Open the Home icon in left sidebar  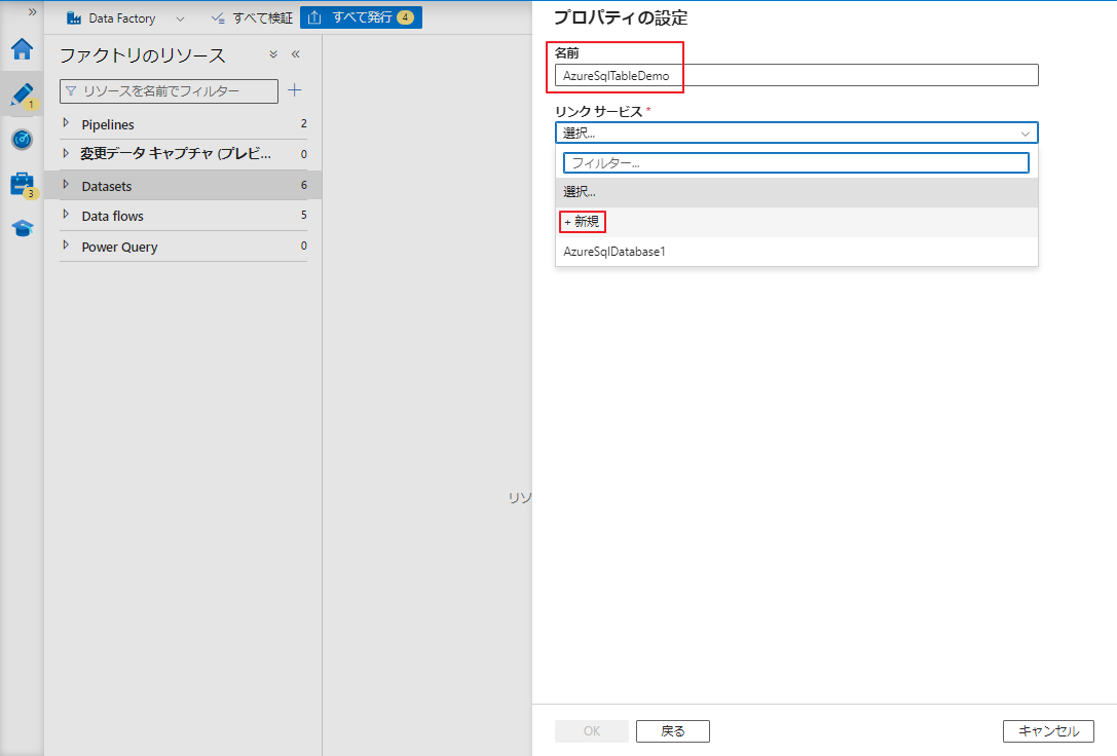22,49
